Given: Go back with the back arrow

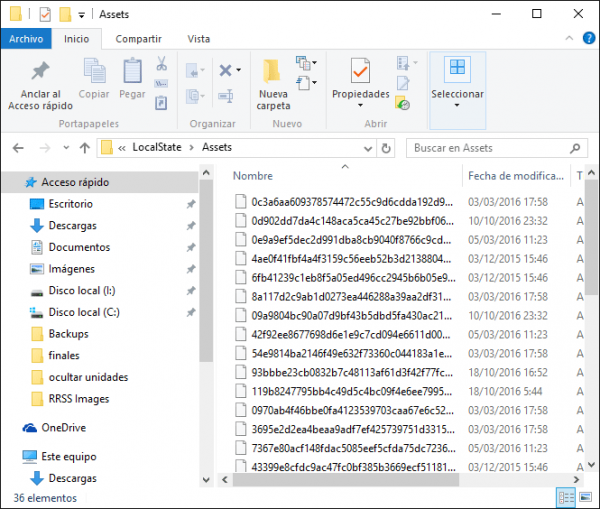Looking at the screenshot, I should [18, 148].
